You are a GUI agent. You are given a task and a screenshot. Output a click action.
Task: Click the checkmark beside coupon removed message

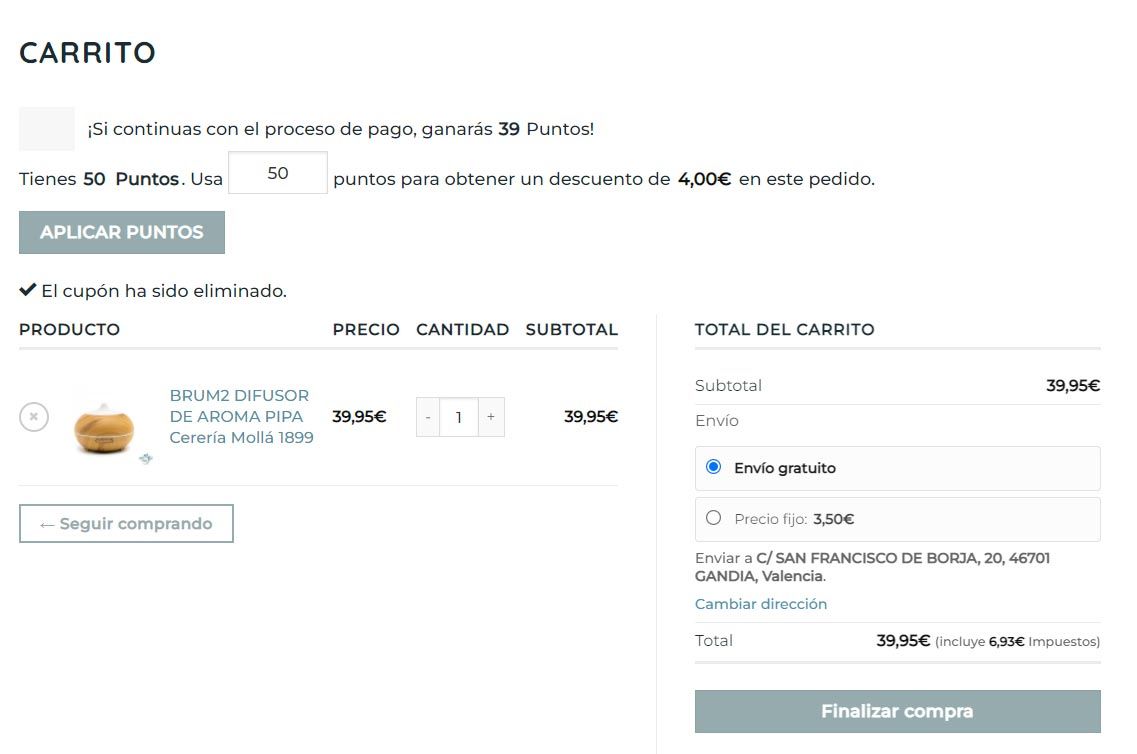tap(28, 291)
